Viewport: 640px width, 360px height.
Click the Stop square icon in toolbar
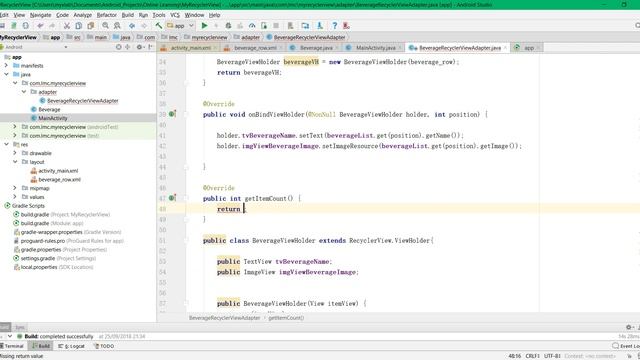[276, 26]
